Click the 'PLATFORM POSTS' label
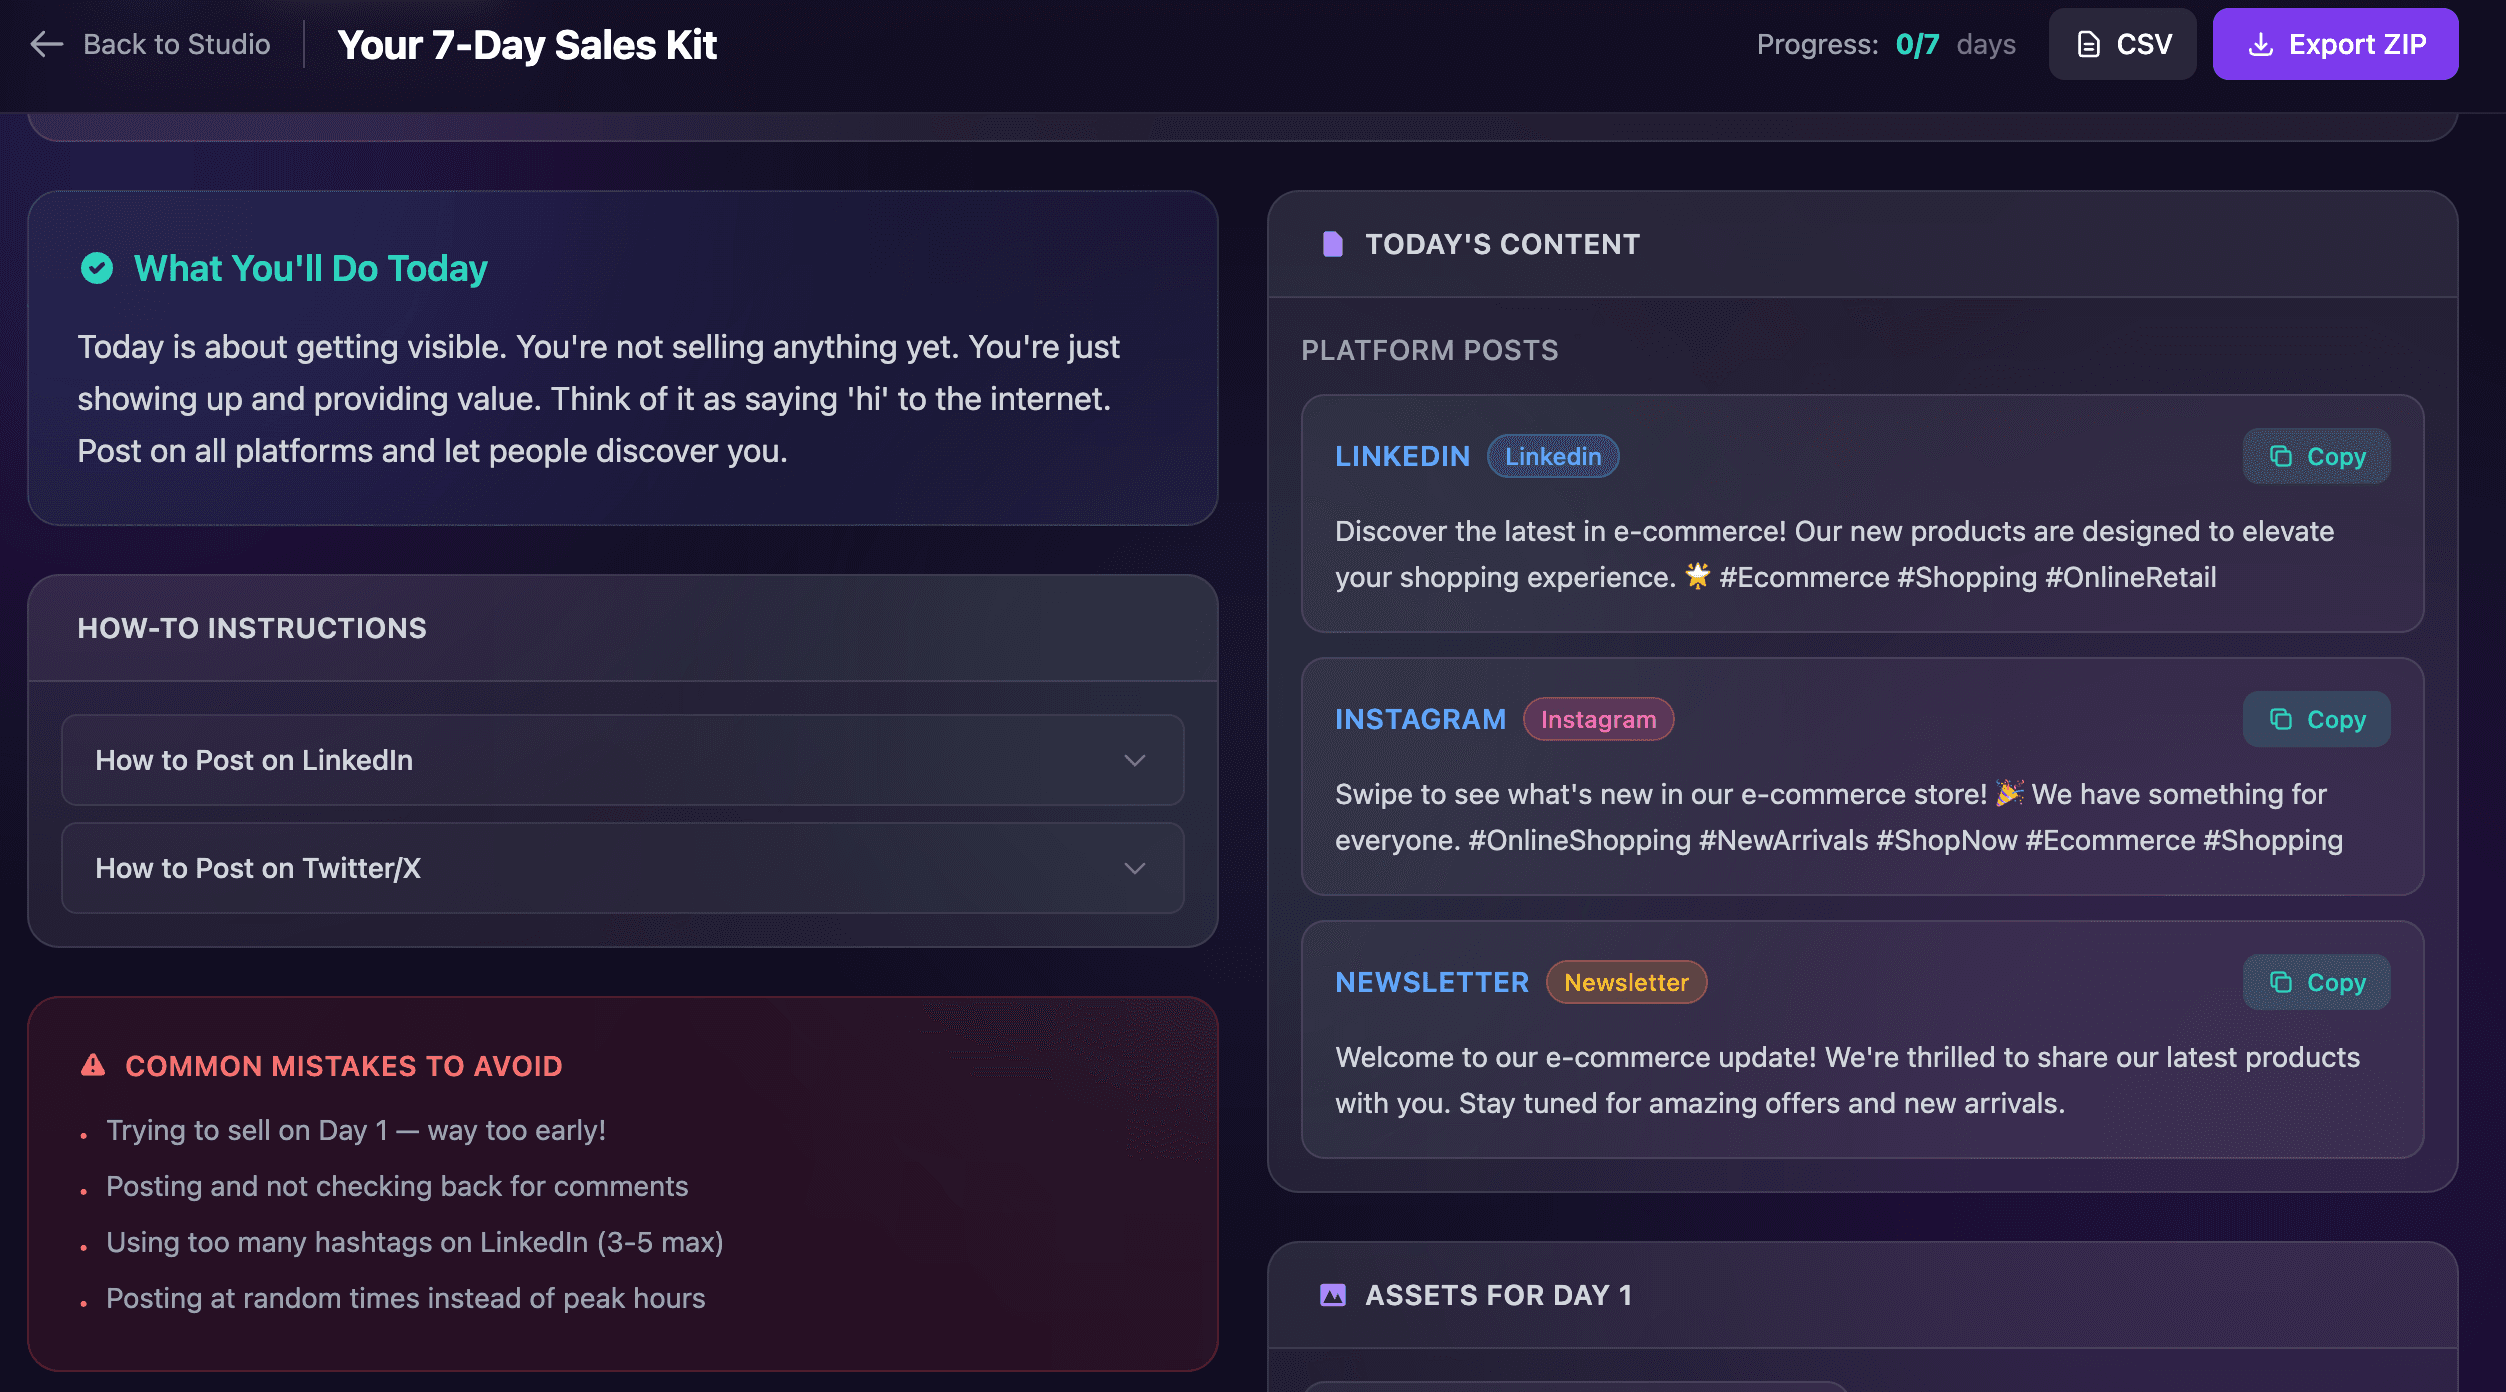The image size is (2506, 1392). 1429,350
